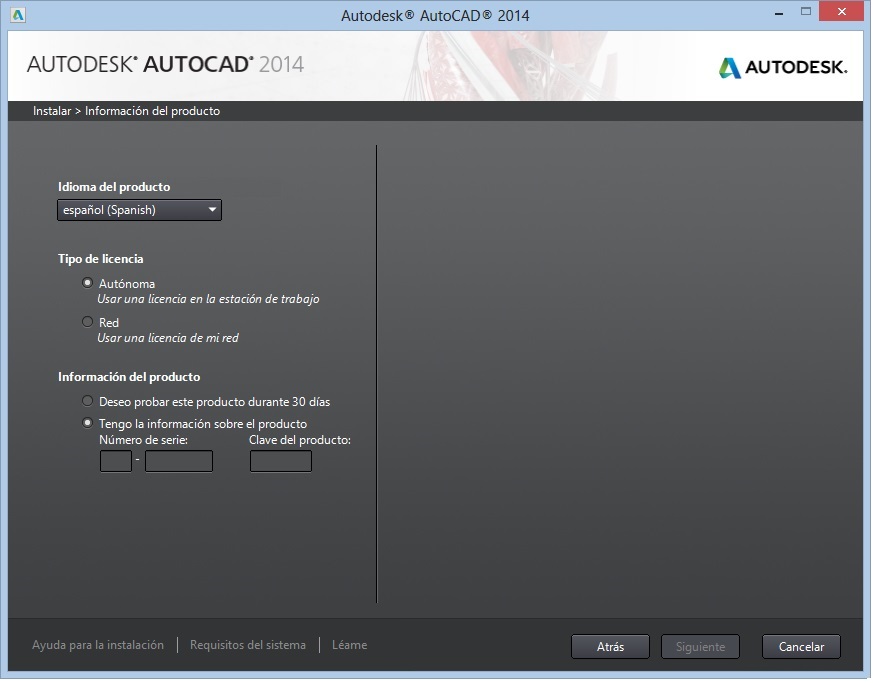The width and height of the screenshot is (873, 683).
Task: Open the Léame link
Action: (350, 645)
